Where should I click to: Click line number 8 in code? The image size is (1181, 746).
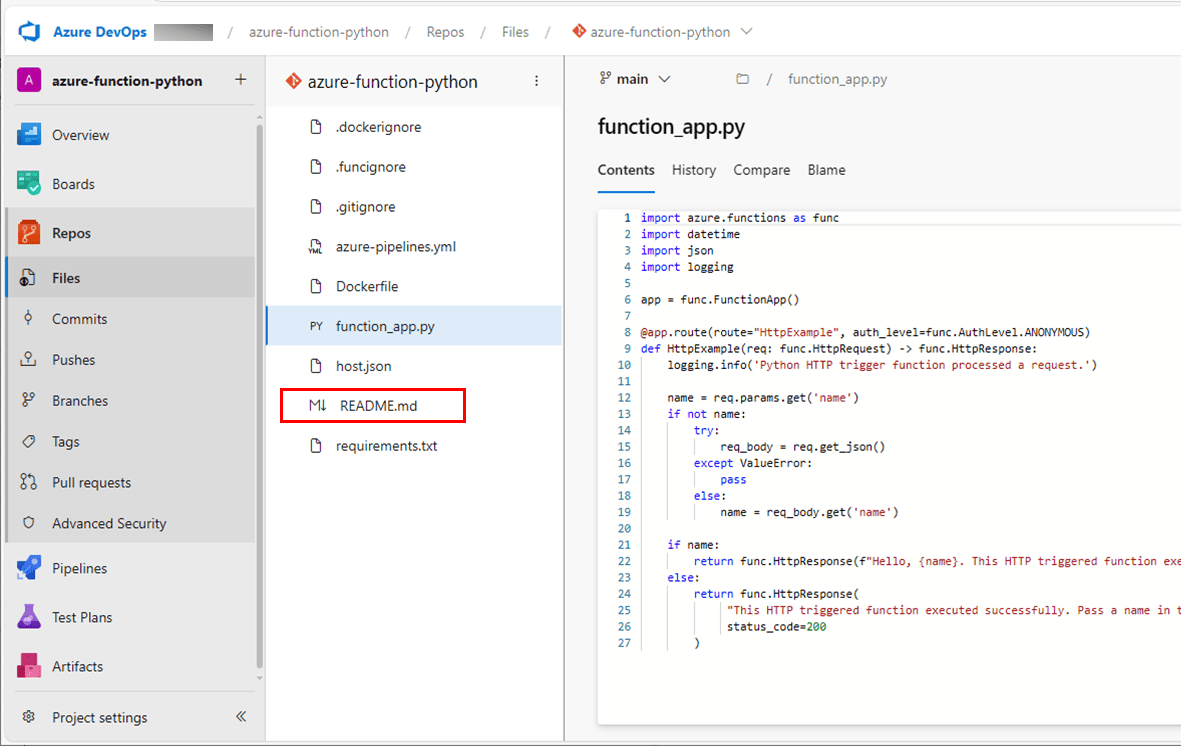pyautogui.click(x=627, y=332)
